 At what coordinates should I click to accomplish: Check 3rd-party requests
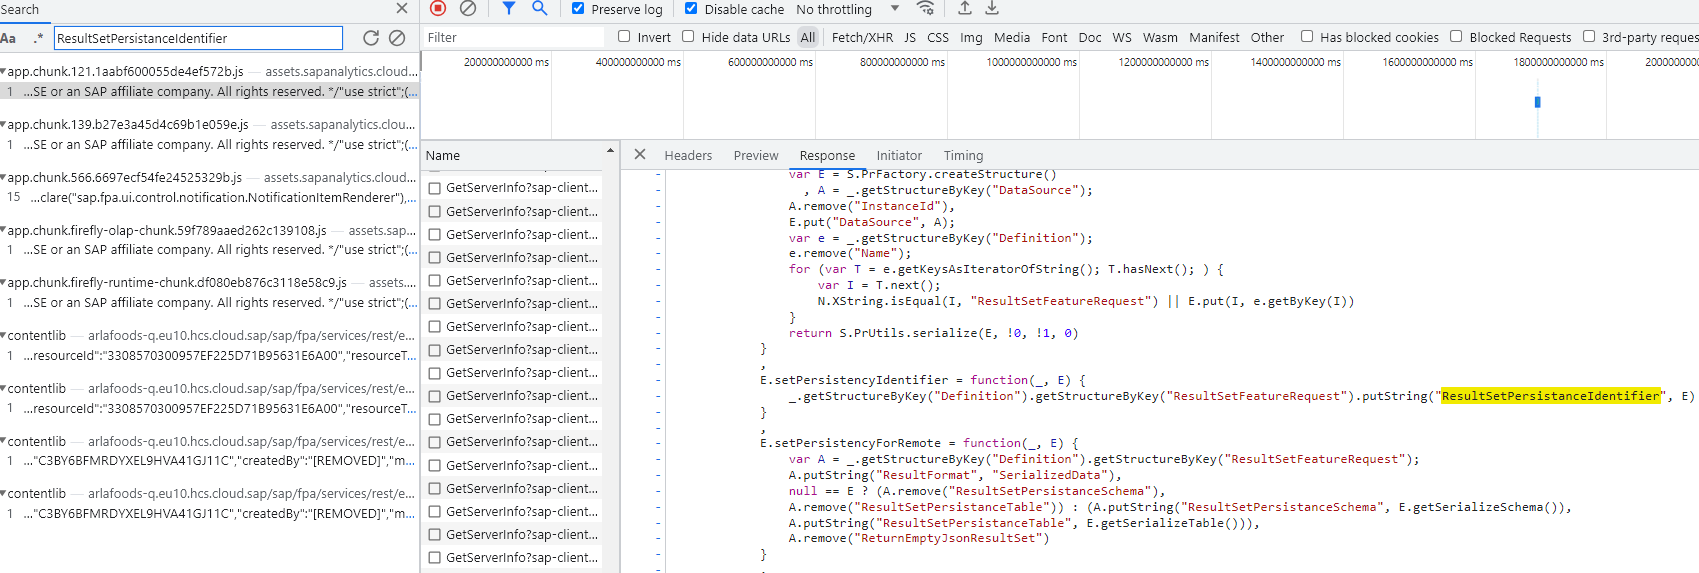[x=1589, y=37]
